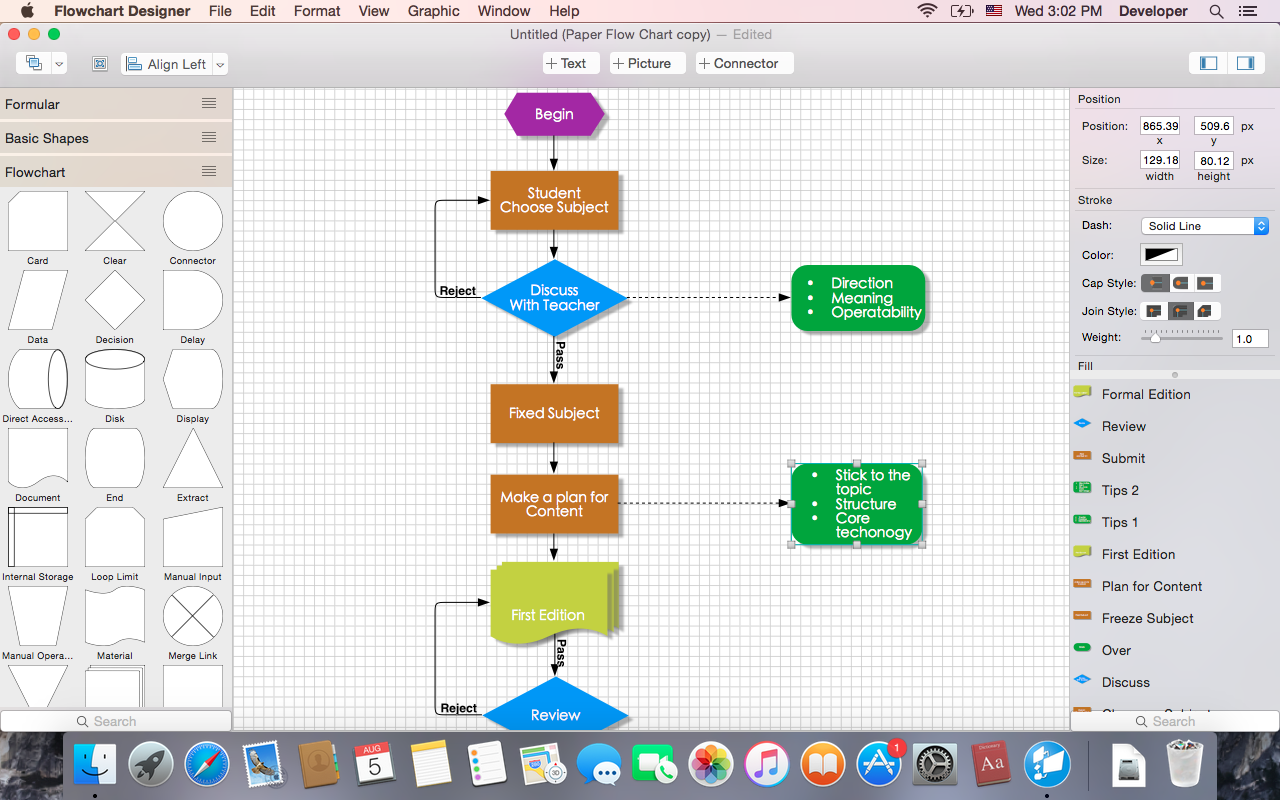This screenshot has height=800, width=1280.
Task: Open the File menu
Action: pyautogui.click(x=220, y=11)
